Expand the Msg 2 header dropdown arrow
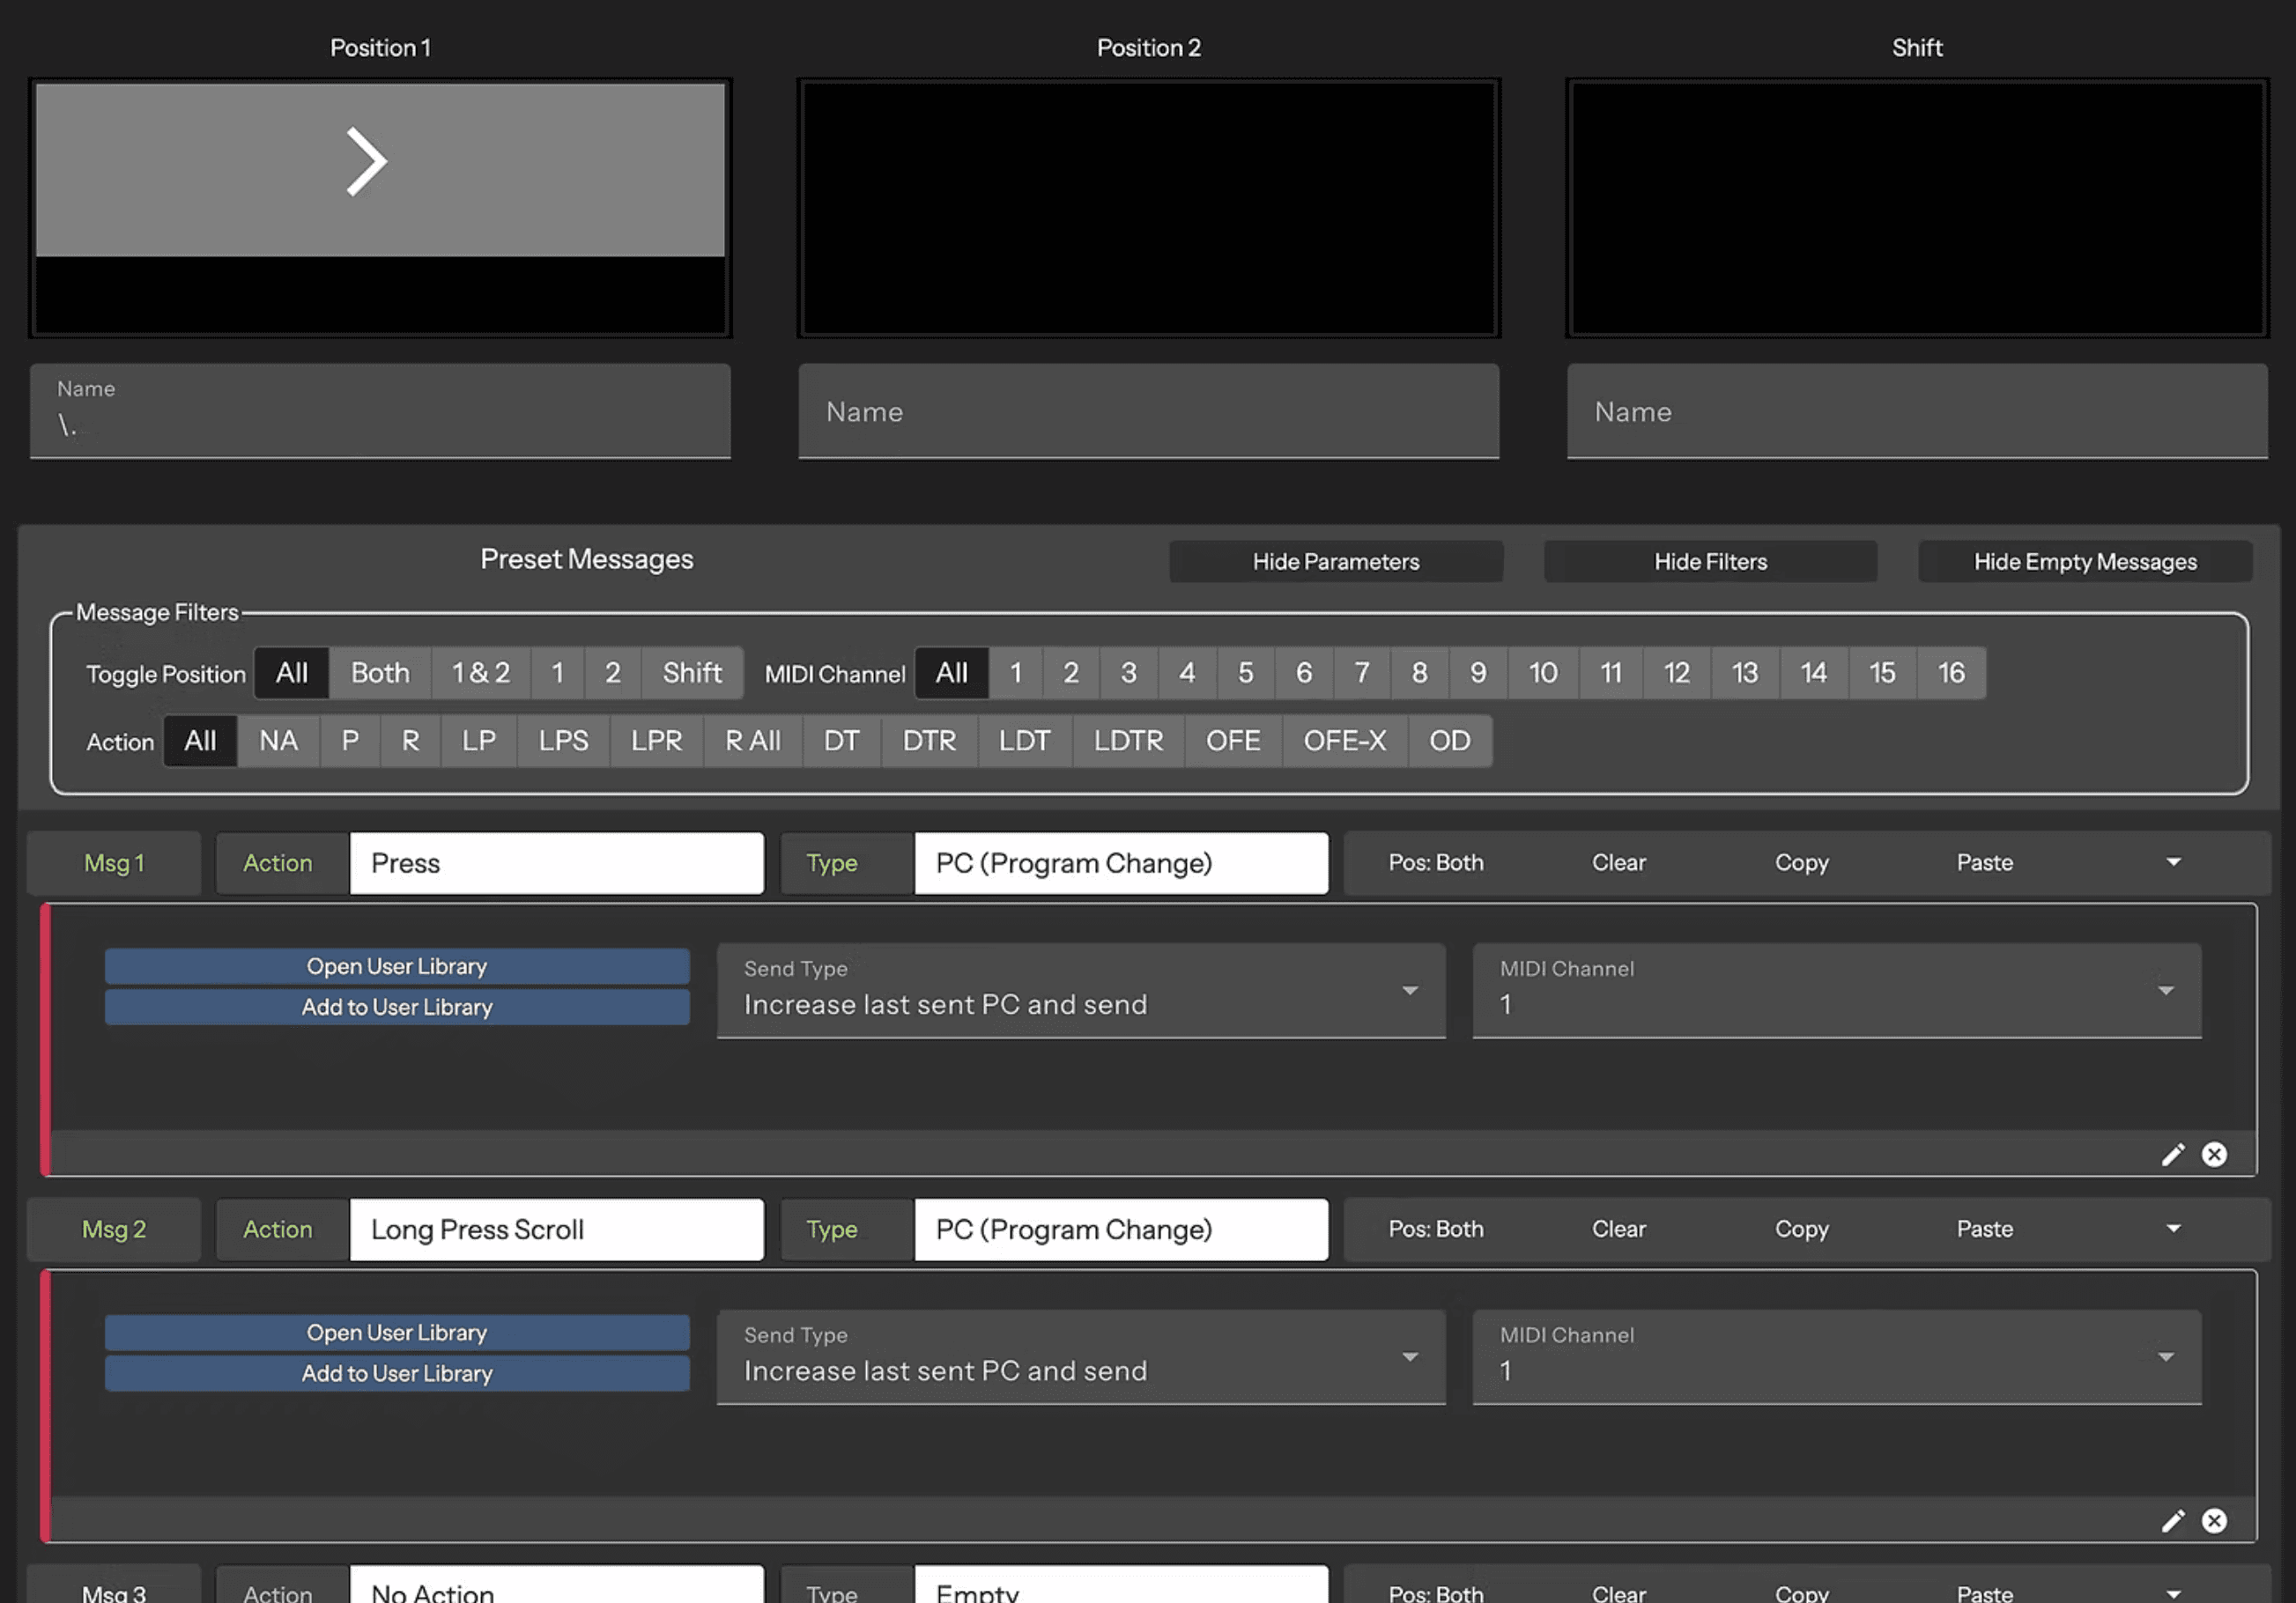Viewport: 2296px width, 1603px height. (2173, 1228)
